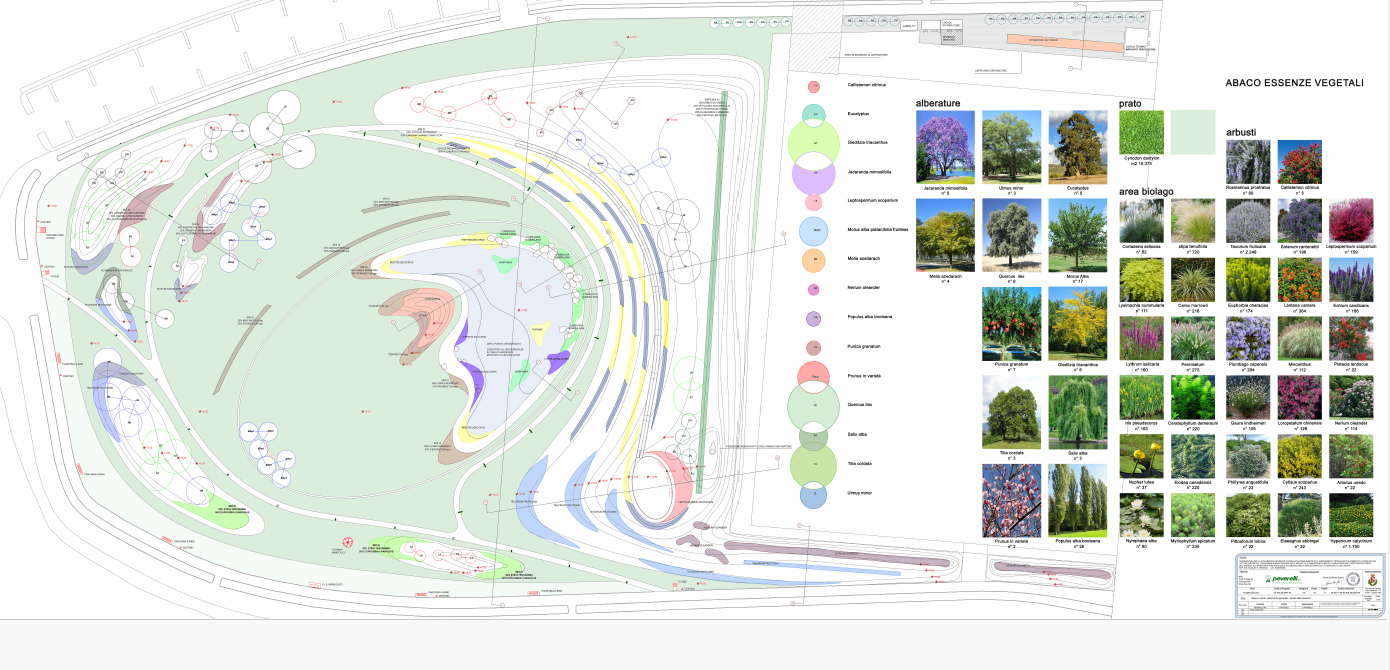Image resolution: width=1390 pixels, height=670 pixels.
Task: Open the Nymphaea alba water lily photo
Action: click(x=1141, y=516)
